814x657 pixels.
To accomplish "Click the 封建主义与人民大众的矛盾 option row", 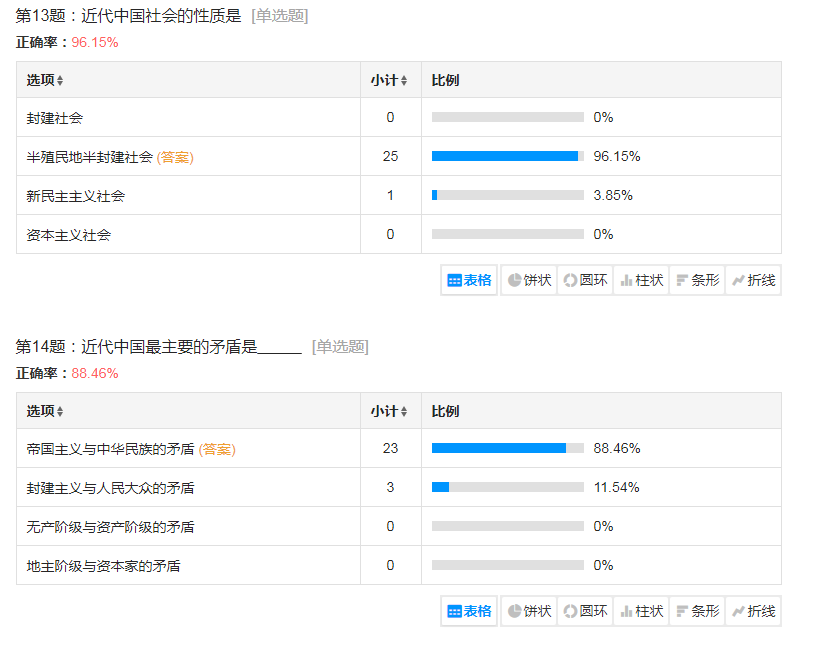I will tap(110, 488).
